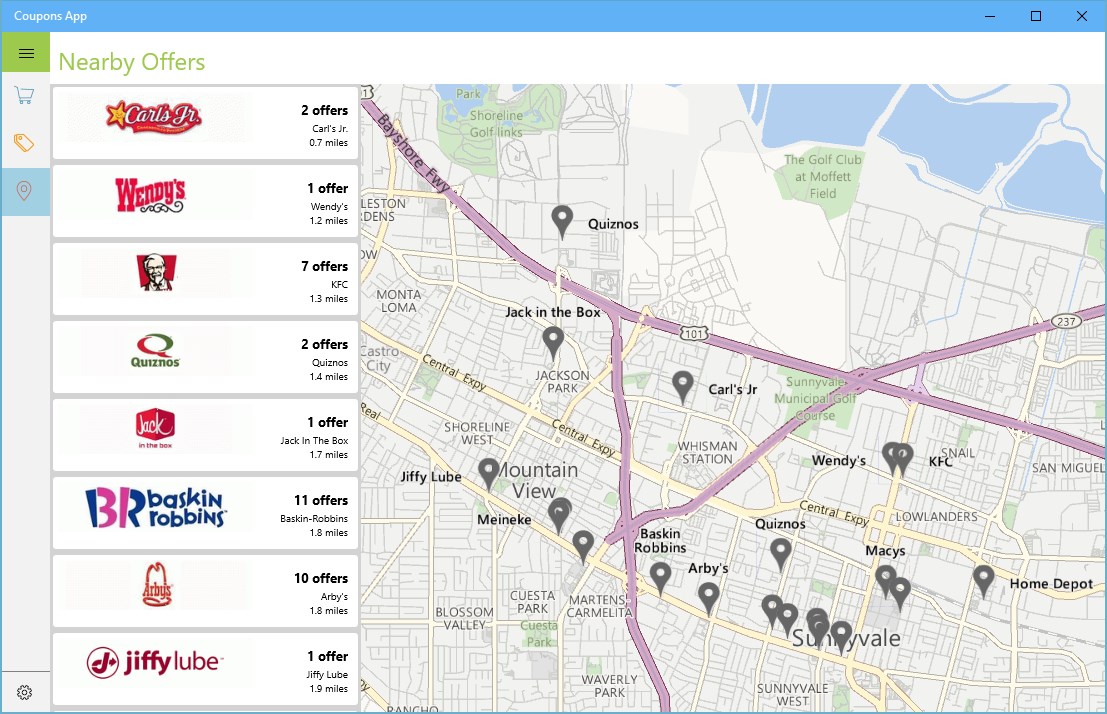Click the Jiffy Lube logo image
Viewport: 1107px width, 714px height.
pyautogui.click(x=155, y=662)
